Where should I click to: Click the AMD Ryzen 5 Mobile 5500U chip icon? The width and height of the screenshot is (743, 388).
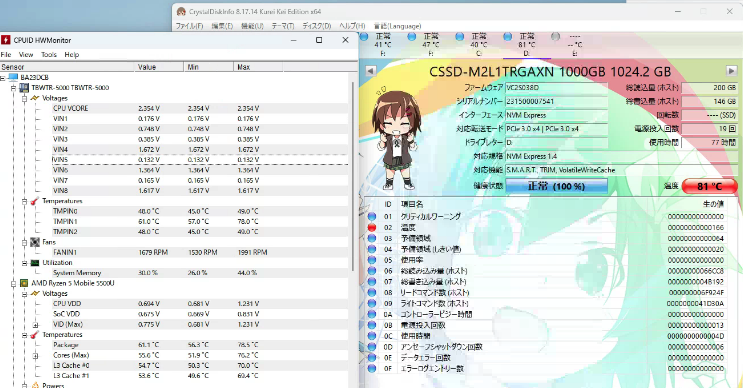(x=24, y=283)
